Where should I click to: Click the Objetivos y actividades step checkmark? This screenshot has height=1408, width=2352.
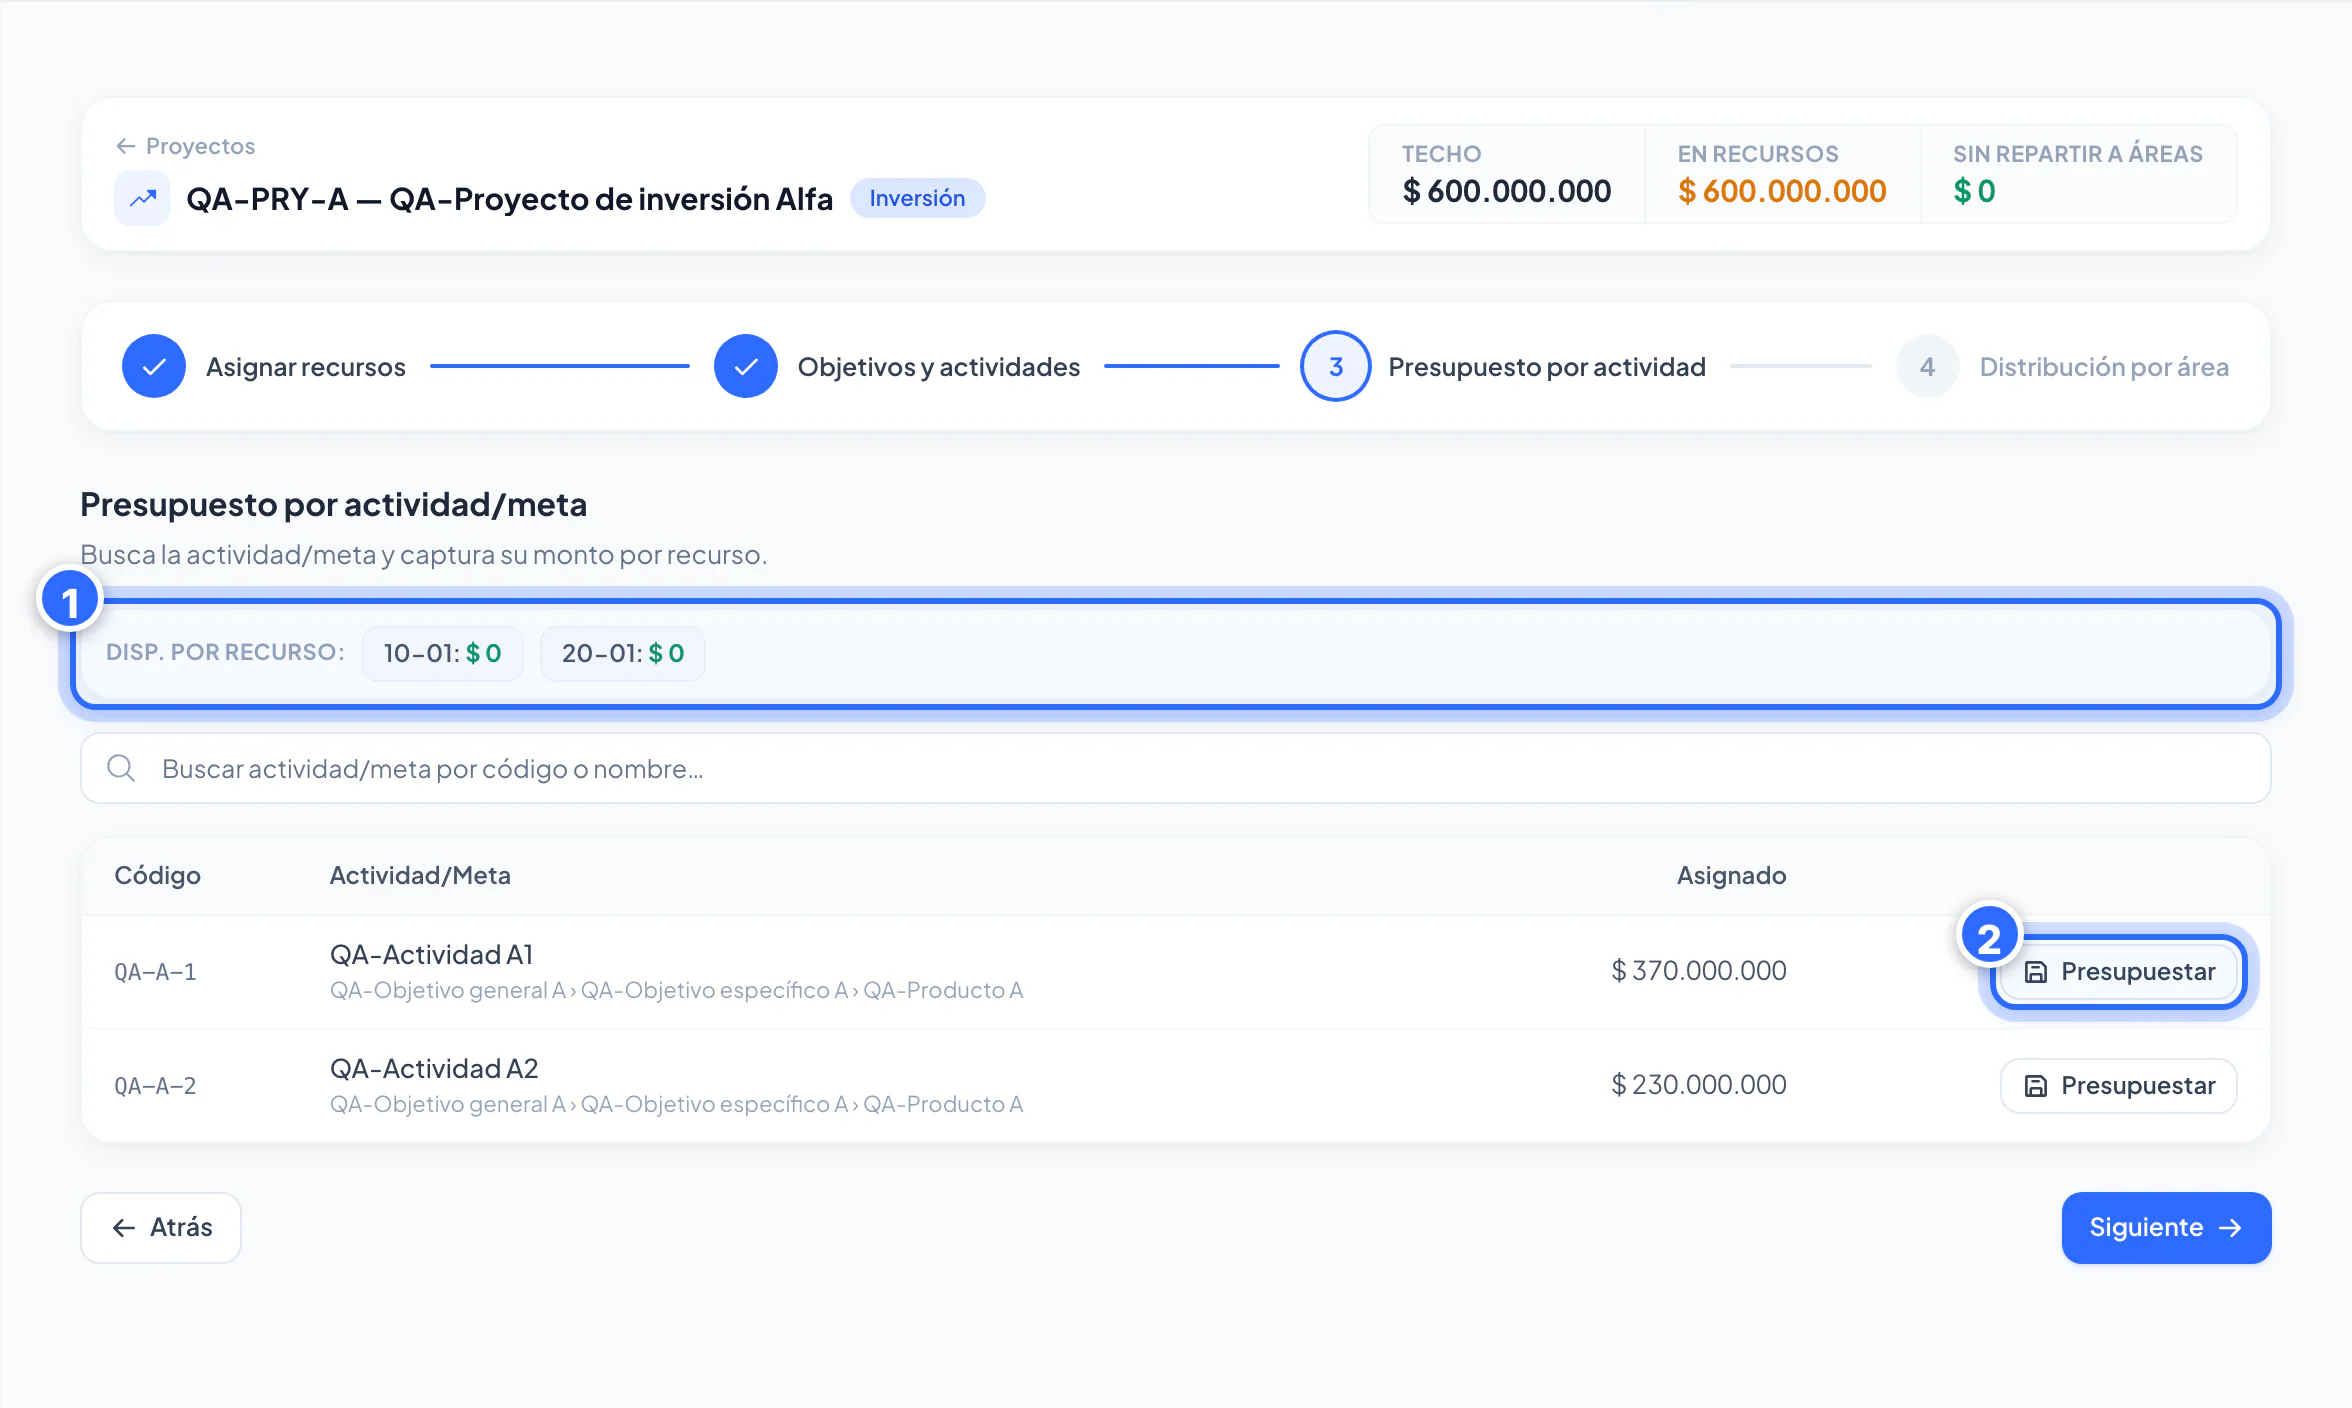[746, 367]
